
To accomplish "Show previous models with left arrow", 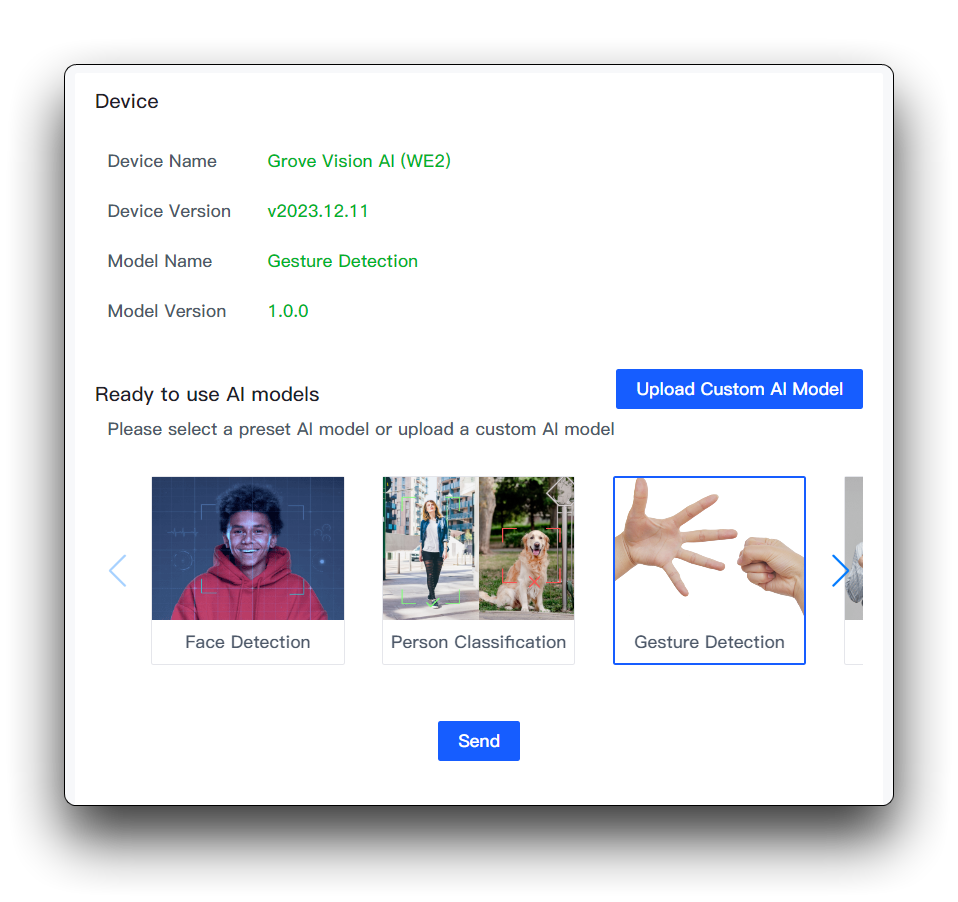I will pos(117,570).
